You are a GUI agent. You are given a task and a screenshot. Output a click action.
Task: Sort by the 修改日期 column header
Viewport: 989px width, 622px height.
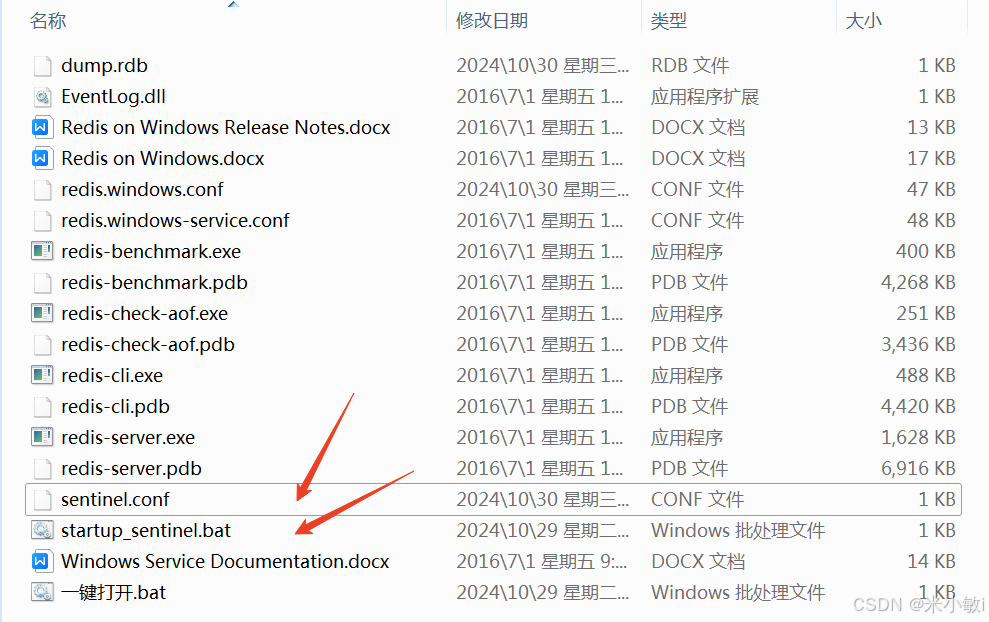pyautogui.click(x=492, y=21)
